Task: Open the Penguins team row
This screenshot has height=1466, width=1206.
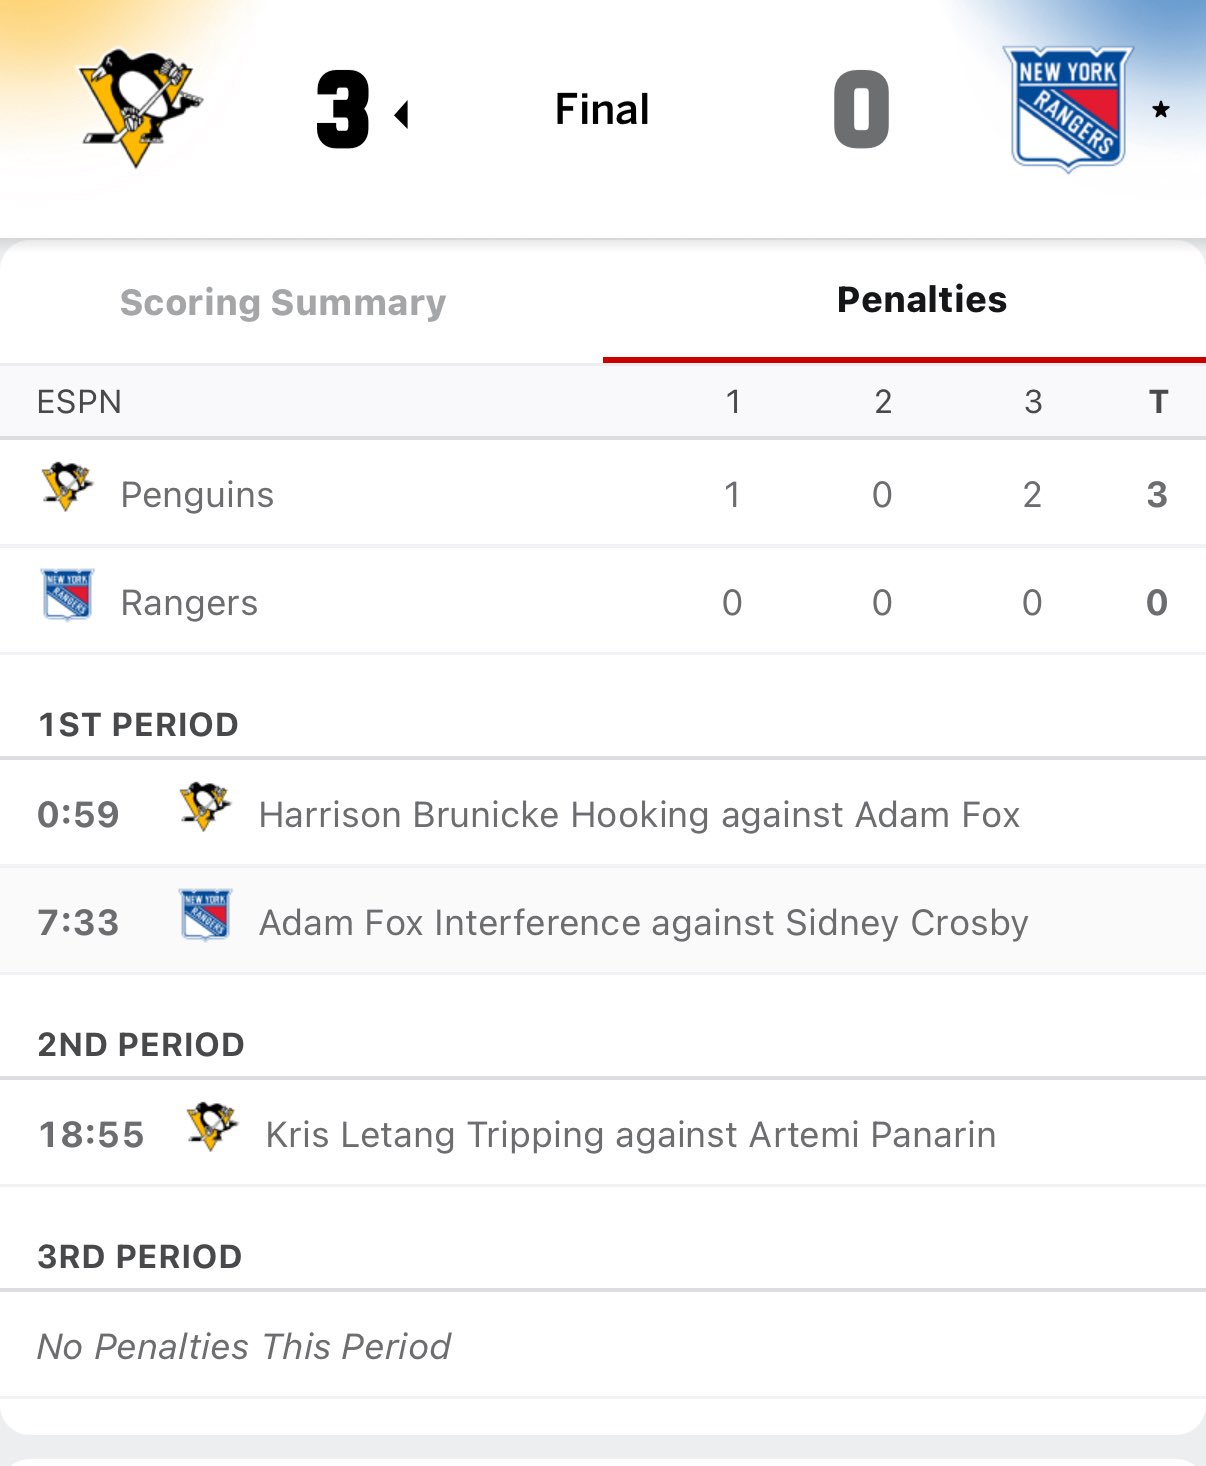Action: click(197, 495)
